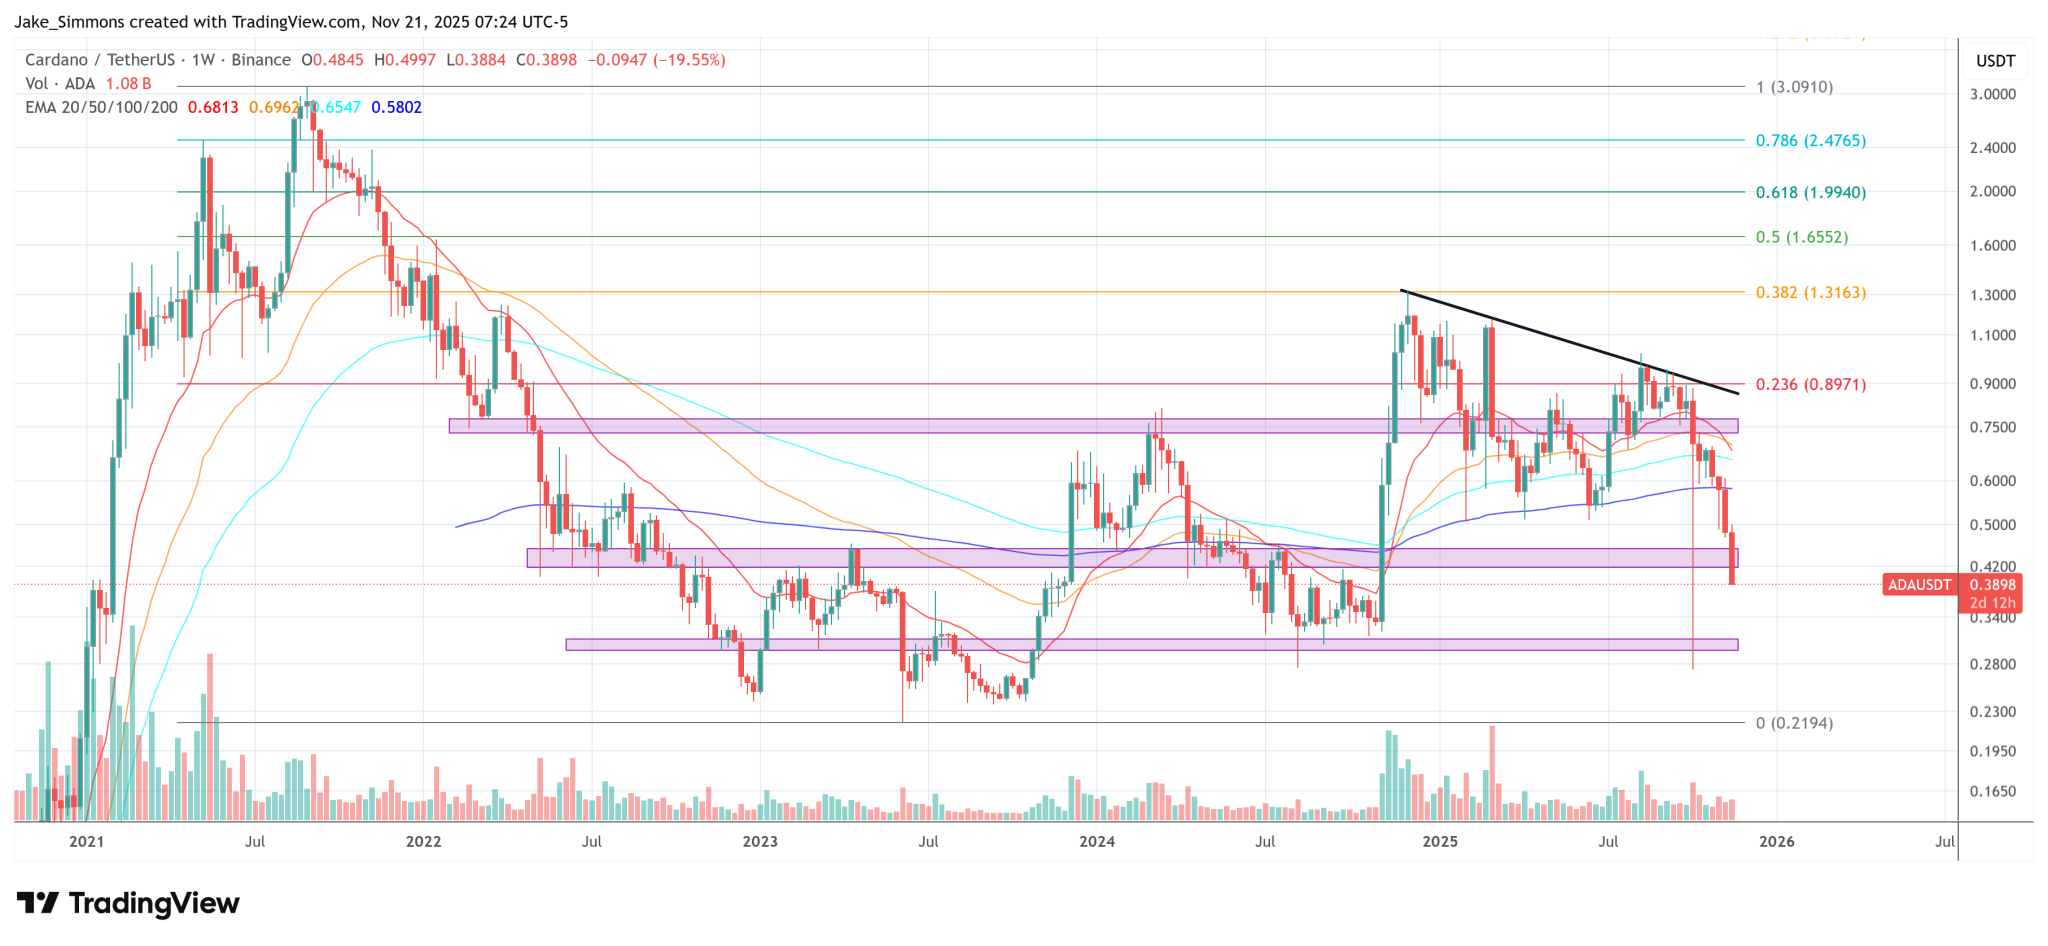Click the EMA 20/50/100/200 indicator label
Screen dimensions: 2048x946
(x=101, y=107)
